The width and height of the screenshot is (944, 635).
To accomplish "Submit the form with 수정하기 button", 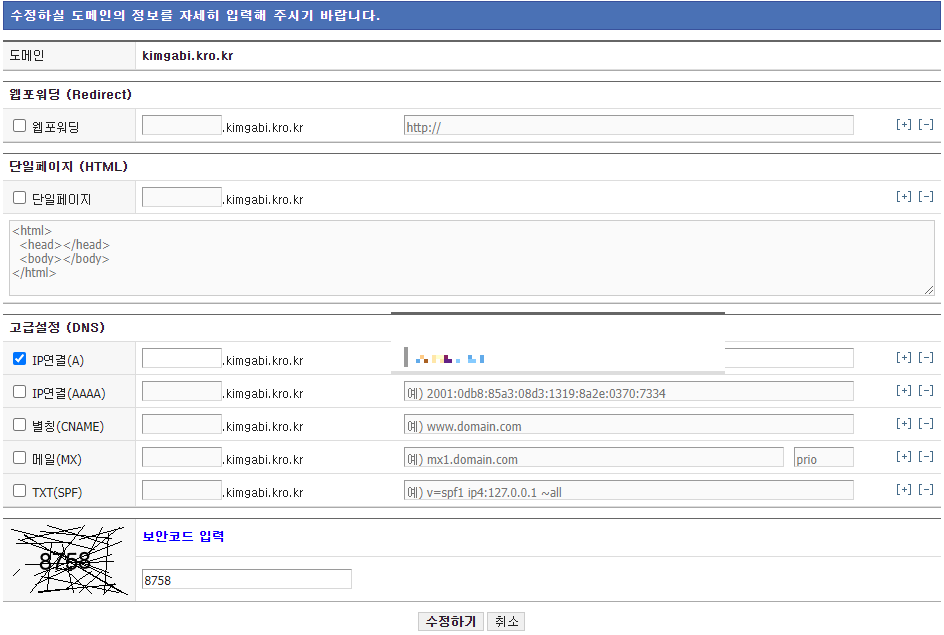I will pyautogui.click(x=451, y=622).
